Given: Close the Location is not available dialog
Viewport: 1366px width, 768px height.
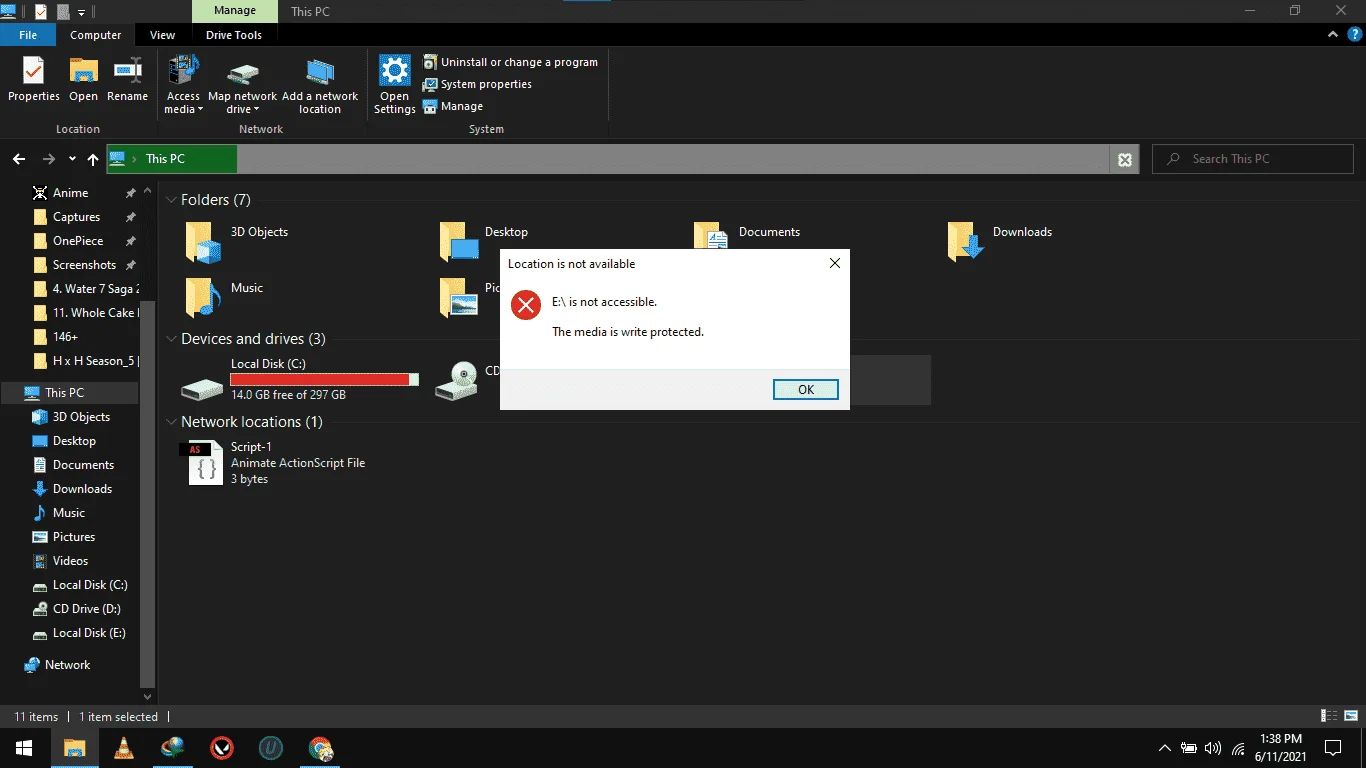Looking at the screenshot, I should pyautogui.click(x=835, y=264).
